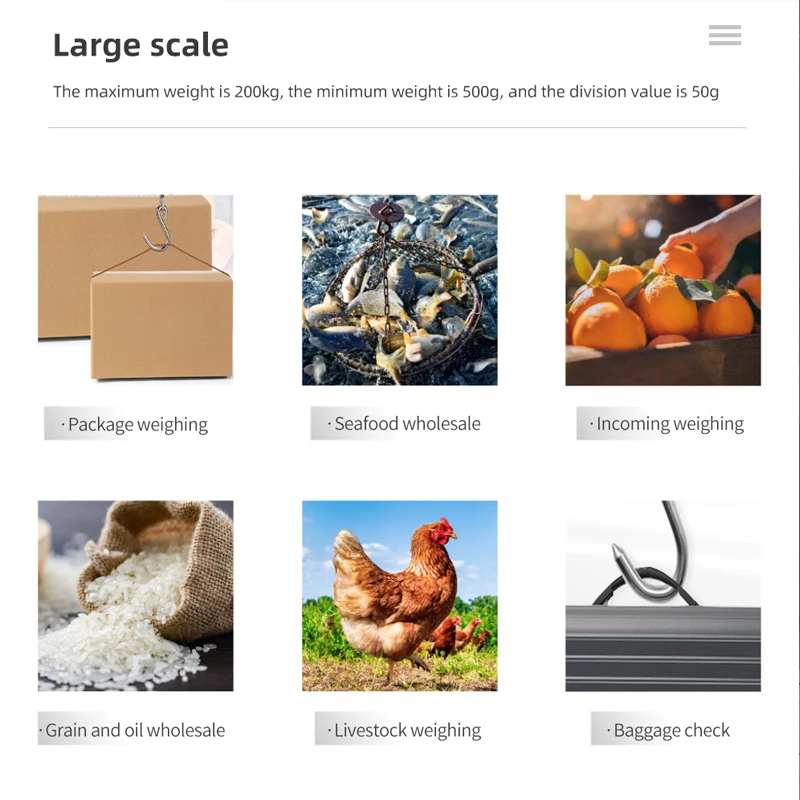Viewport: 800px width, 800px height.
Task: Choose the Grain and oil wholesale label
Action: coord(133,730)
